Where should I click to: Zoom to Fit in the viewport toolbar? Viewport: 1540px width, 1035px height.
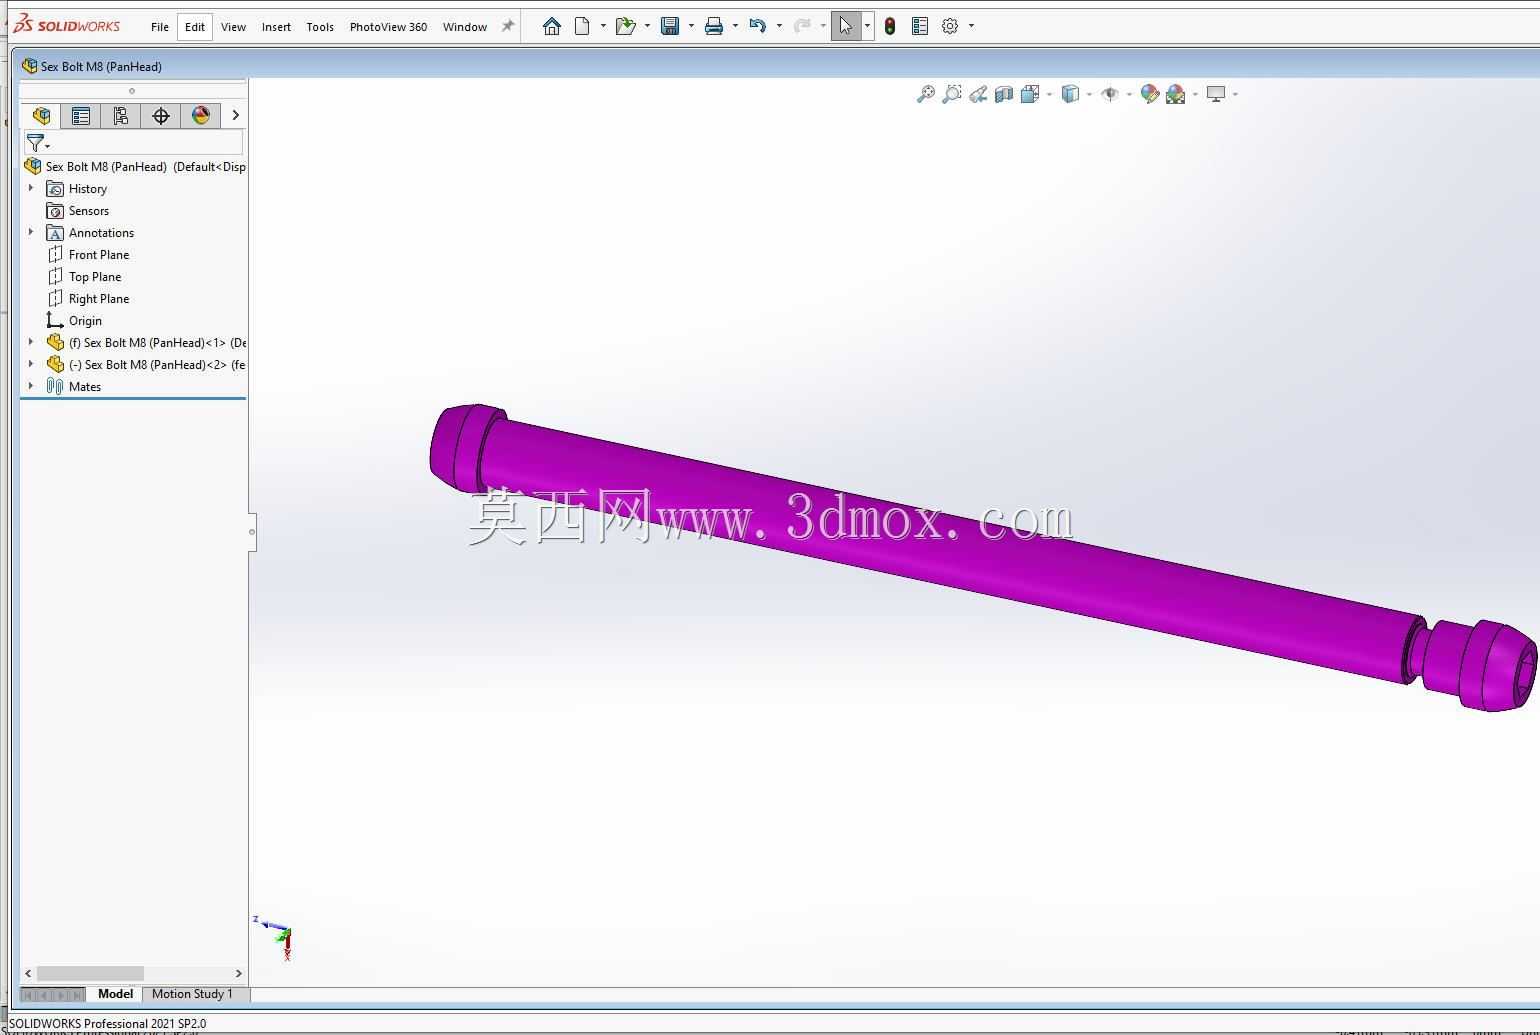926,94
